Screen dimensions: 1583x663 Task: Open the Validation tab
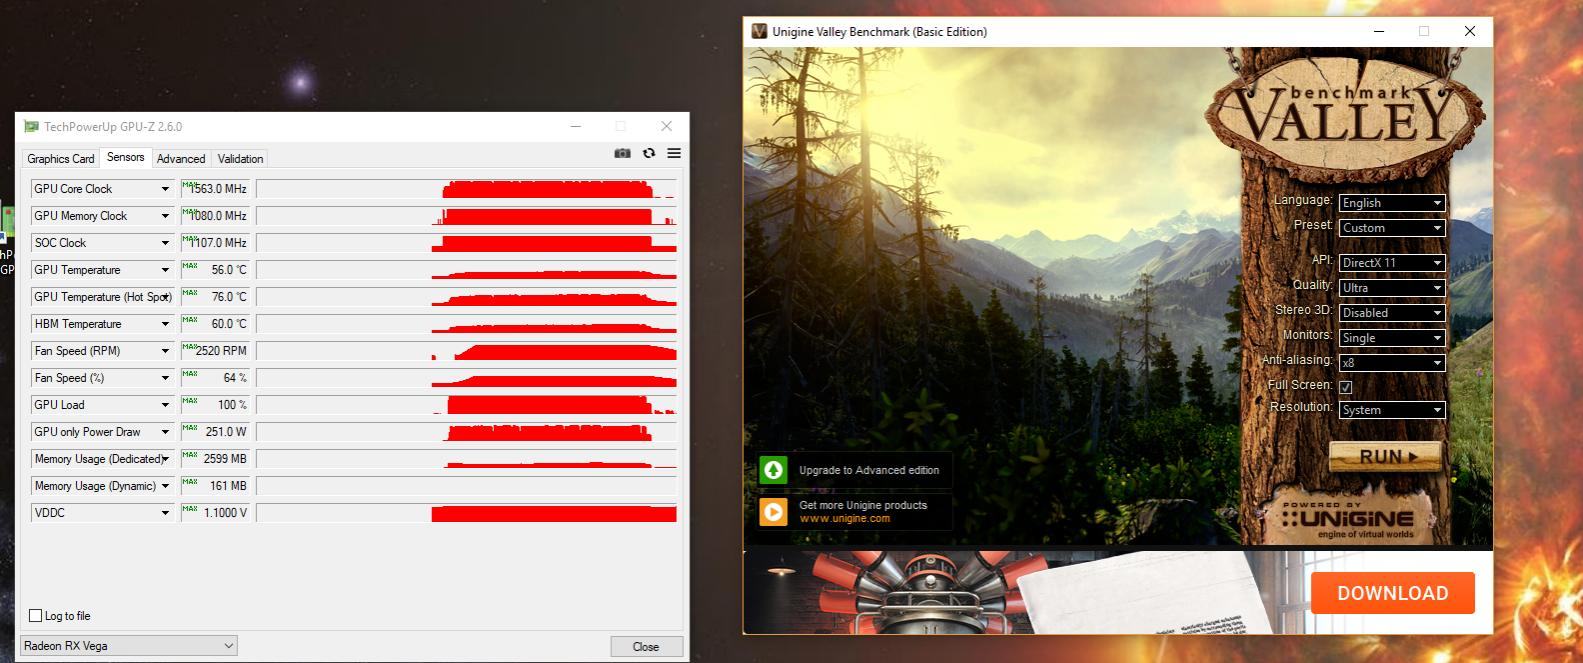click(240, 159)
